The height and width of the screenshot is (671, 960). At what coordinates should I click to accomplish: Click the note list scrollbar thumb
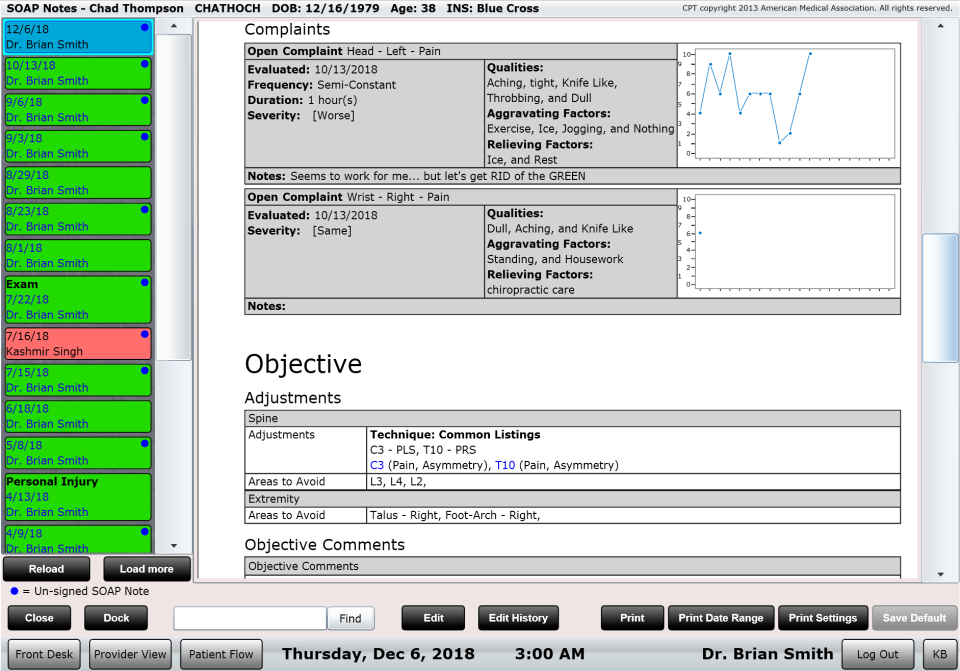(174, 197)
